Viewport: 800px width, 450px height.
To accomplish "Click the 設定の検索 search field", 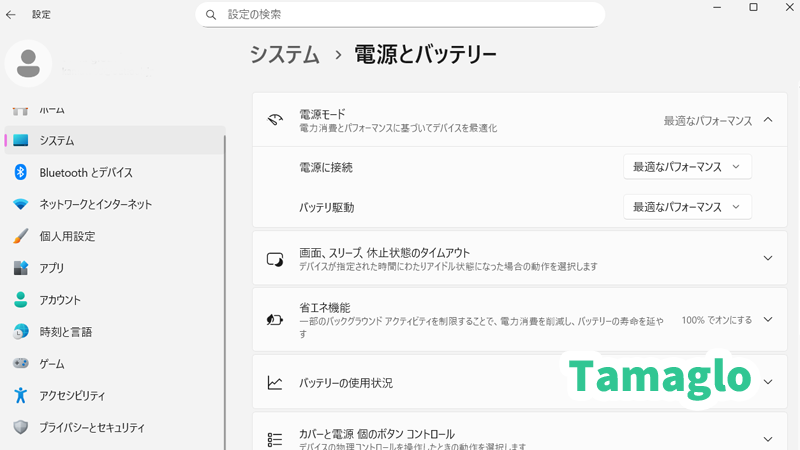I will click(400, 15).
